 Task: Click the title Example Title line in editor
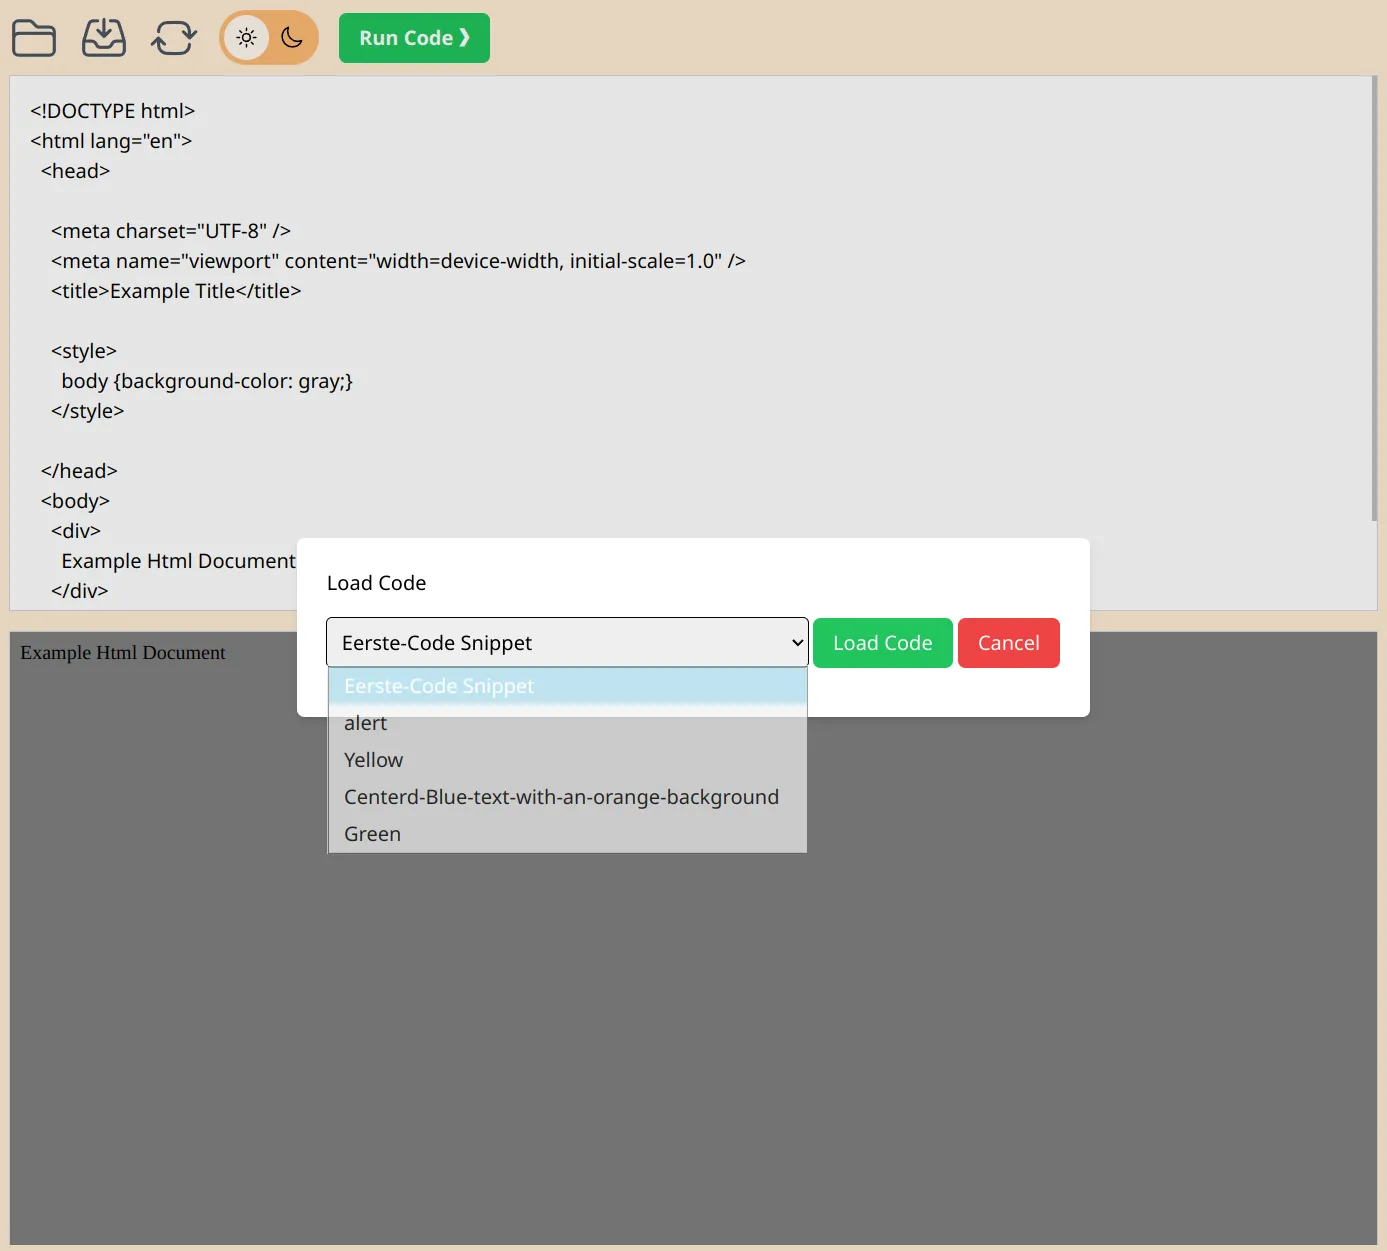(176, 291)
